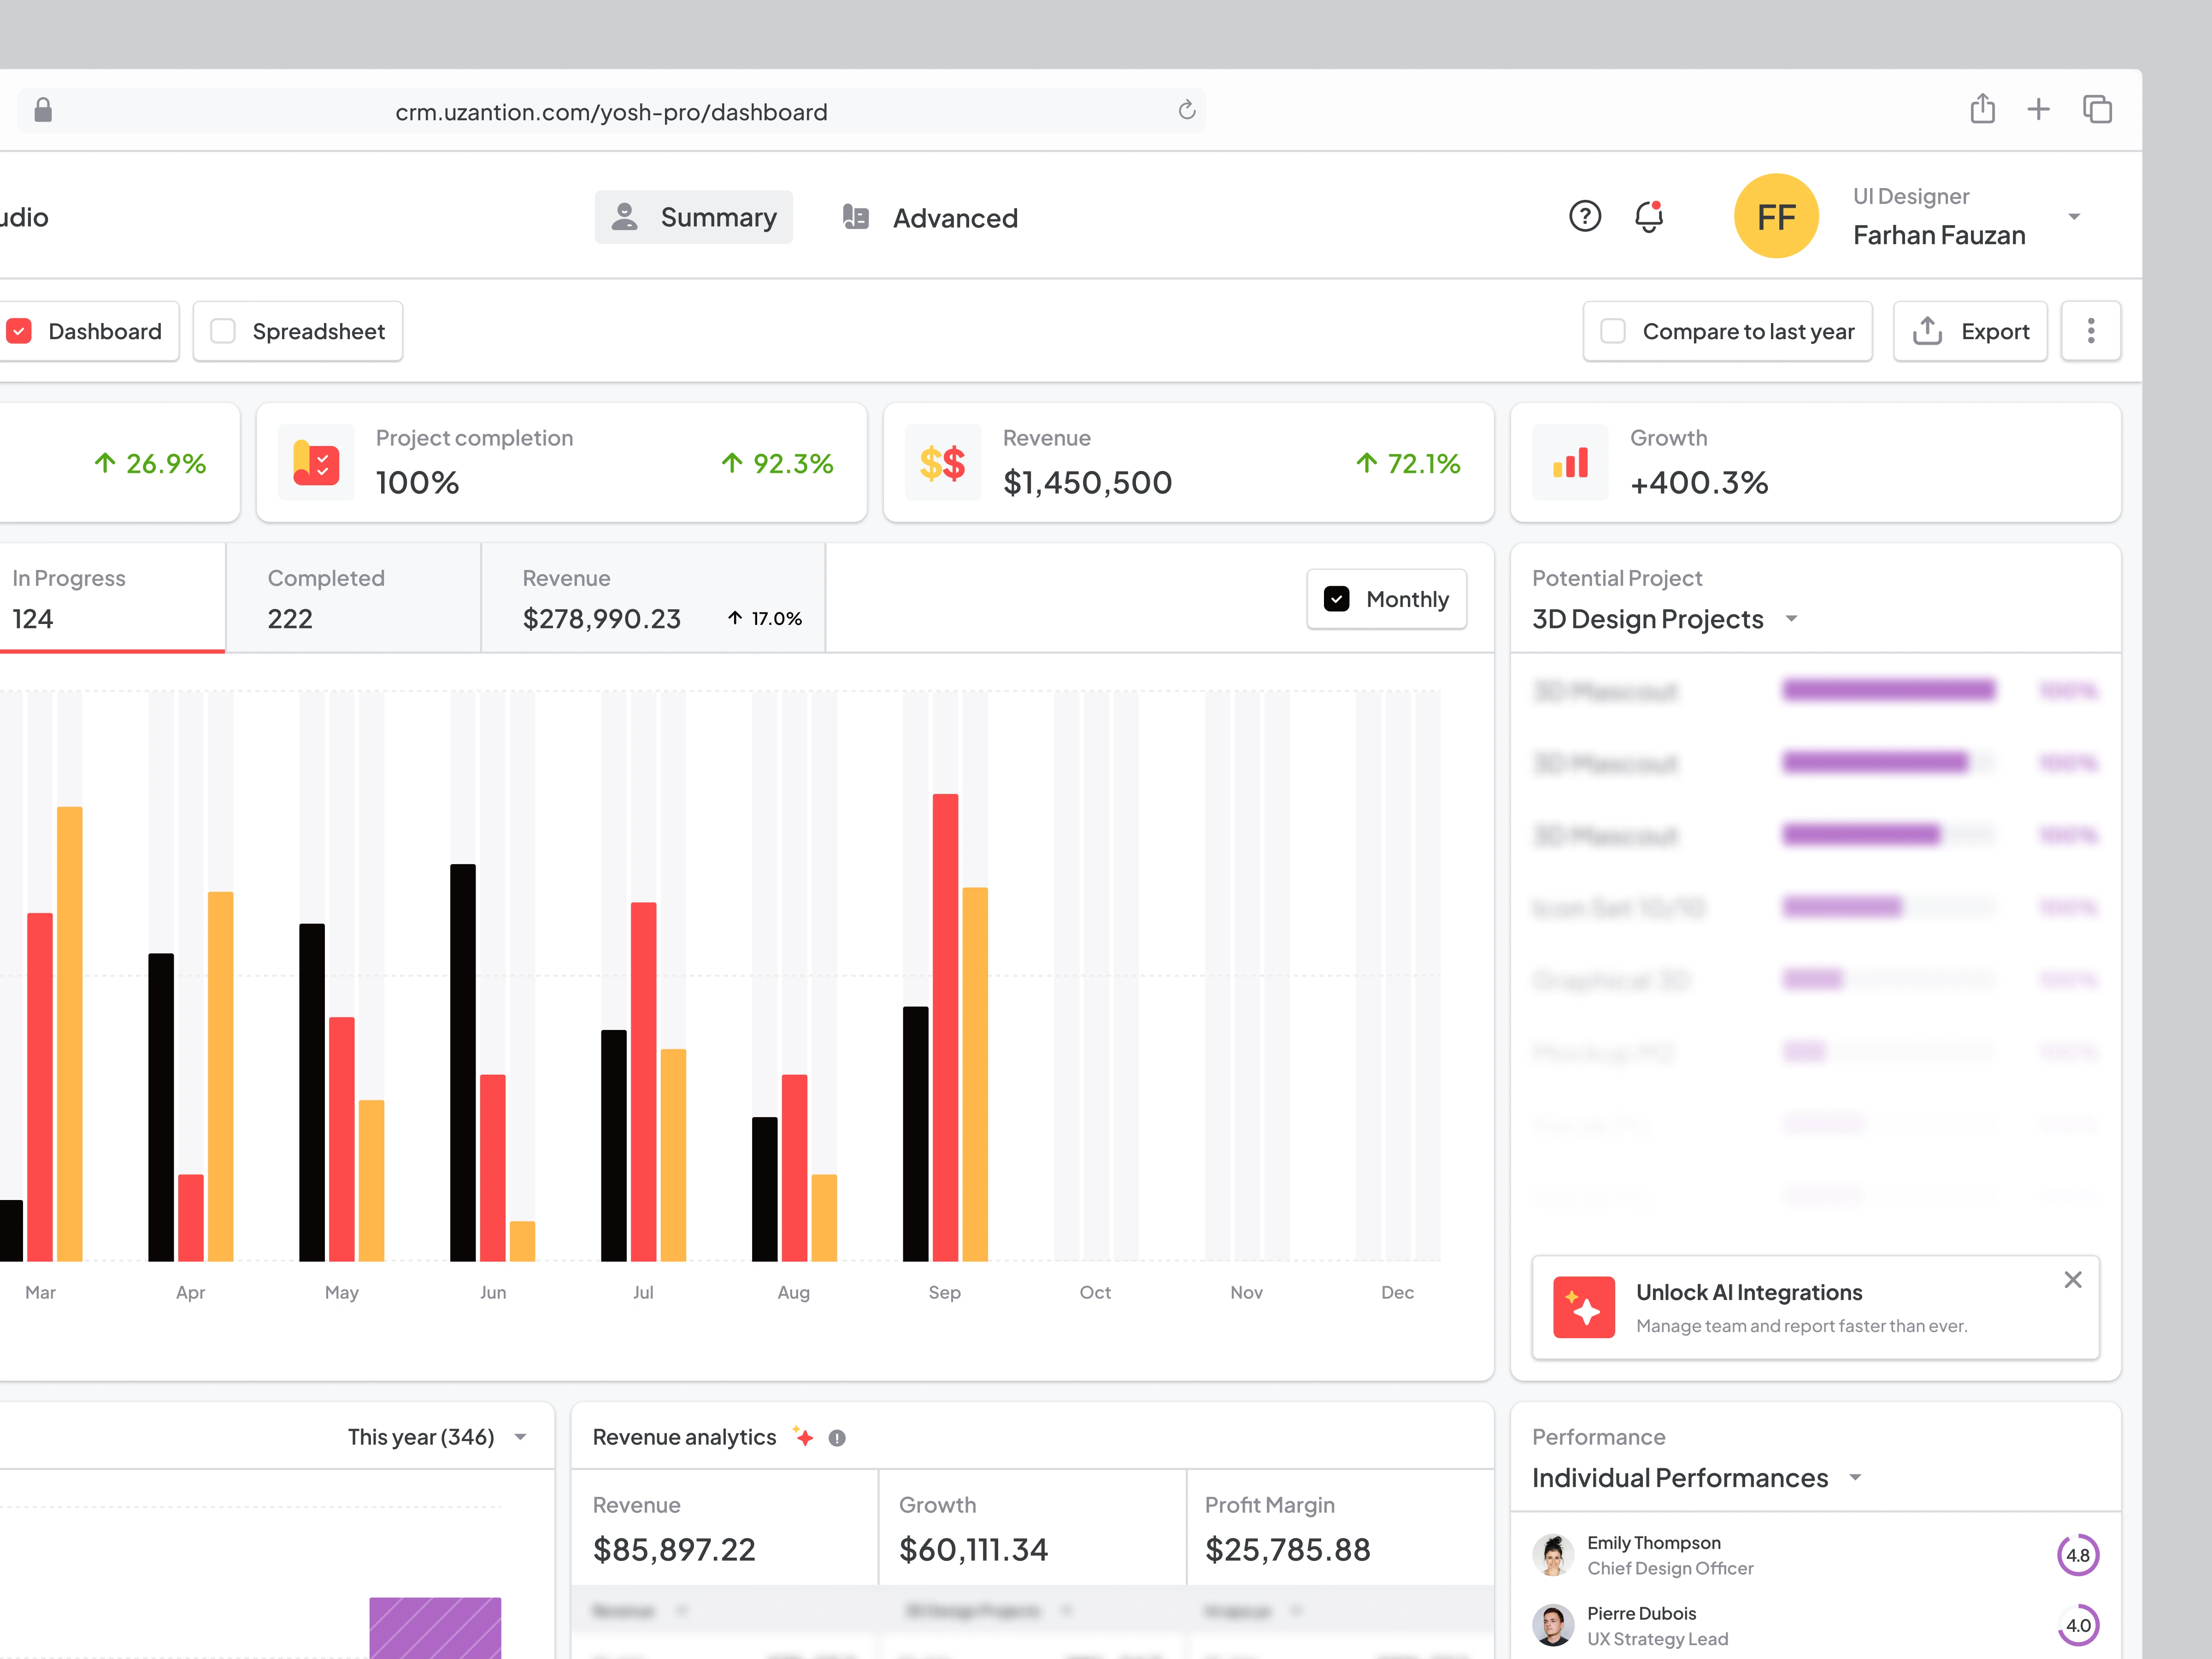The height and width of the screenshot is (1659, 2212).
Task: Reload the page with the refresh icon
Action: (1186, 111)
